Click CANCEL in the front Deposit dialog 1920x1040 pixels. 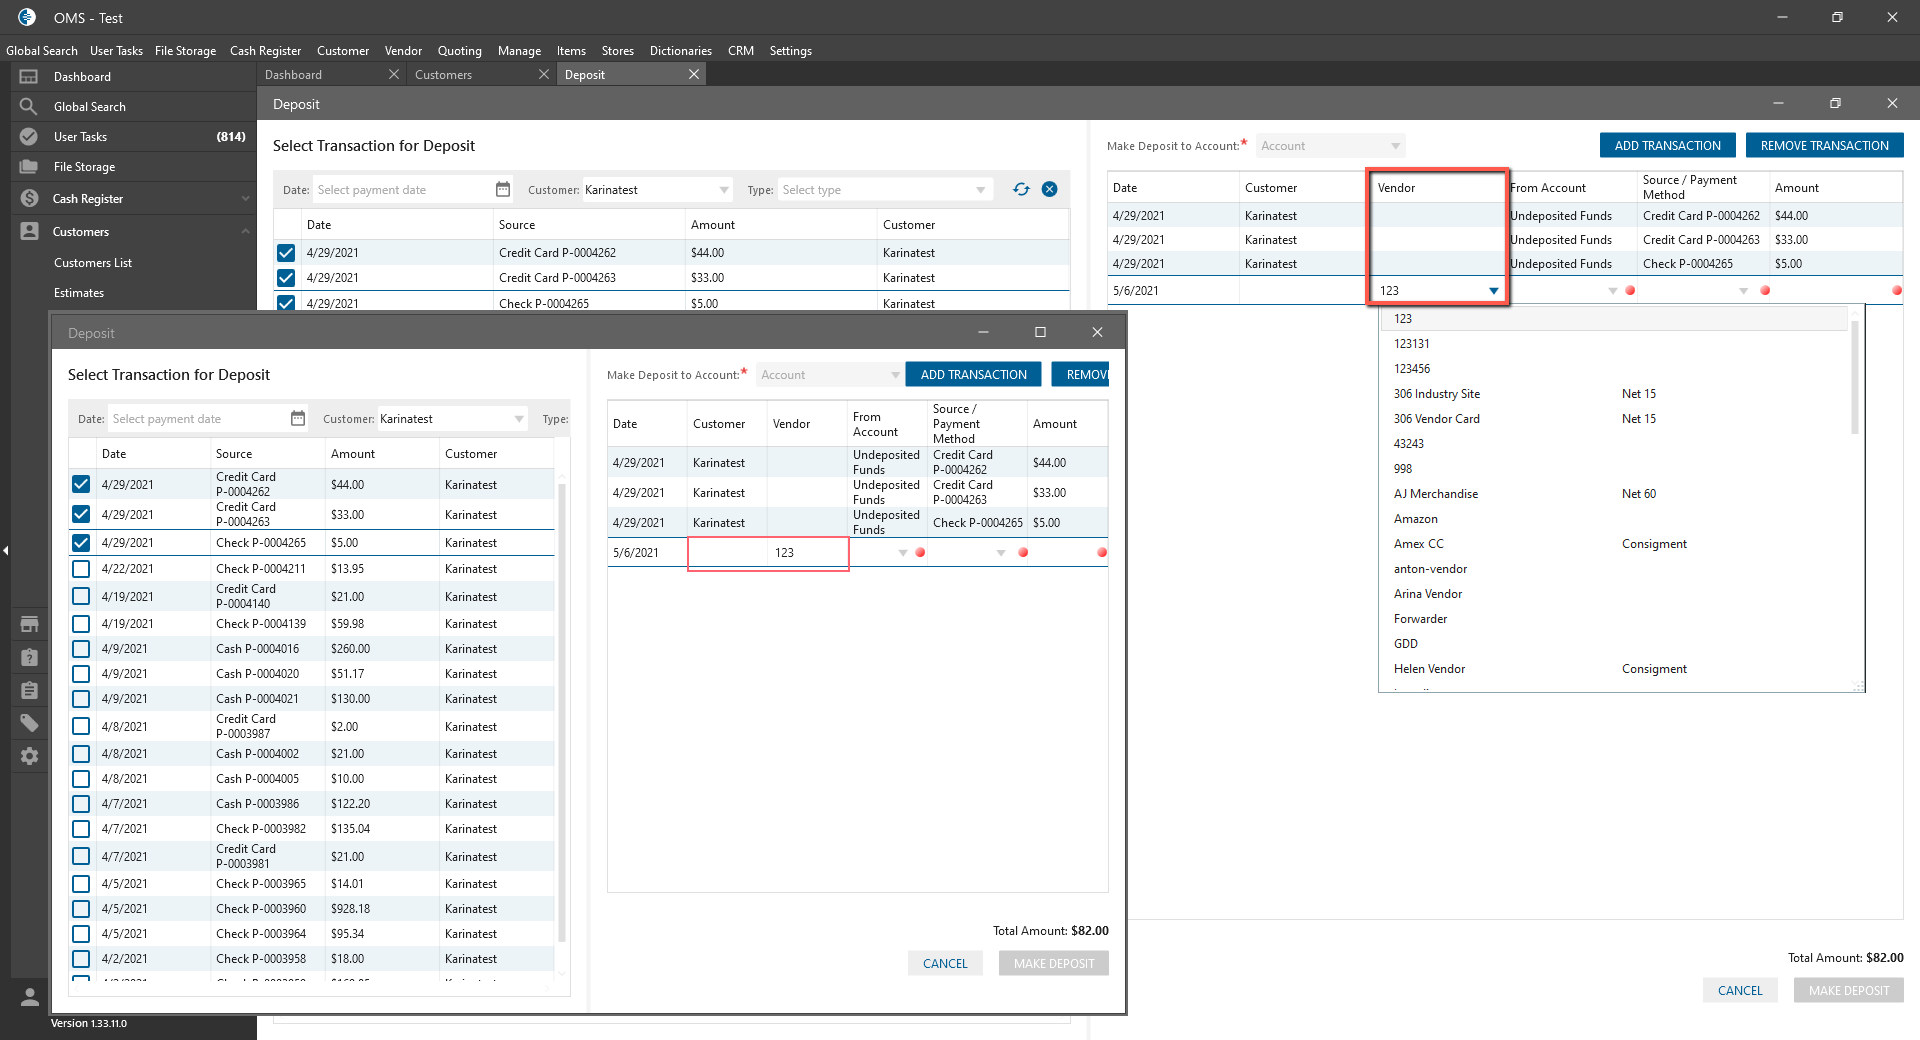click(944, 964)
